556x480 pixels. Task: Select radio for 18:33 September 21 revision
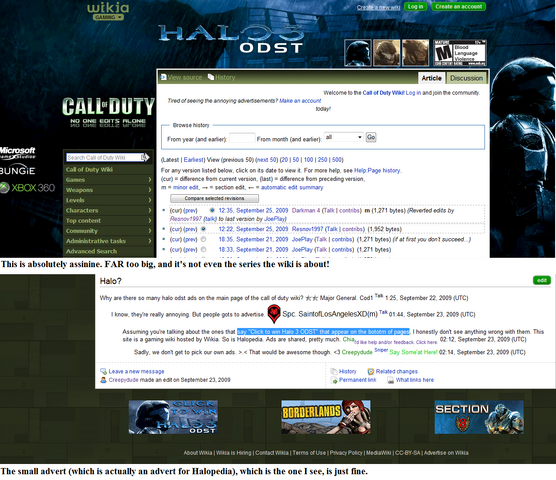click(203, 250)
